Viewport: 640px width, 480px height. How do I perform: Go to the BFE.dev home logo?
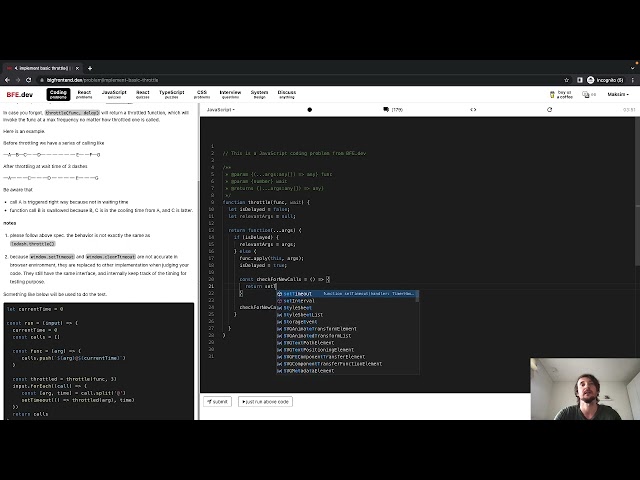point(20,94)
